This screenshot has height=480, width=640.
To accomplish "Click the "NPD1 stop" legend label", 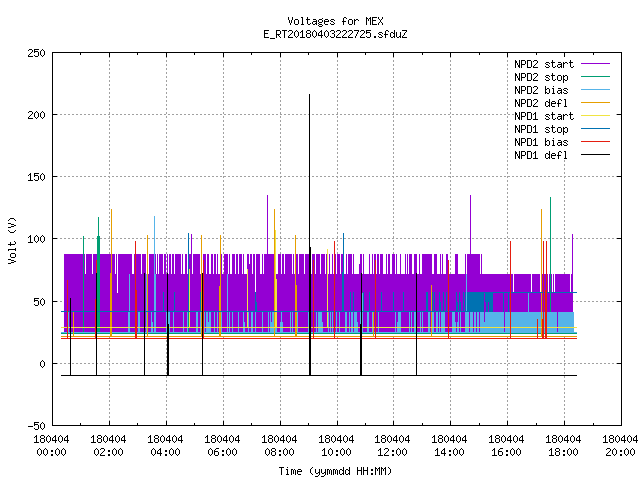I will coord(541,129).
